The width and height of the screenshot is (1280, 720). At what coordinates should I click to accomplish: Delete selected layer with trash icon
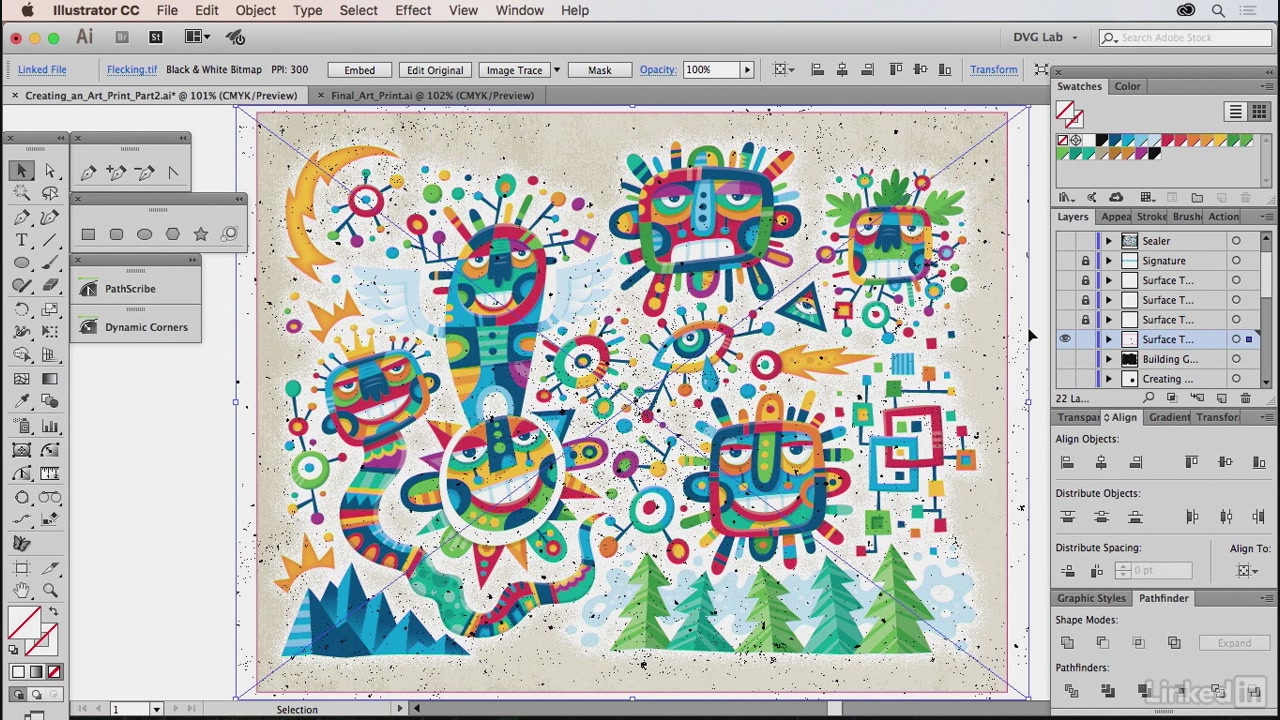1245,398
